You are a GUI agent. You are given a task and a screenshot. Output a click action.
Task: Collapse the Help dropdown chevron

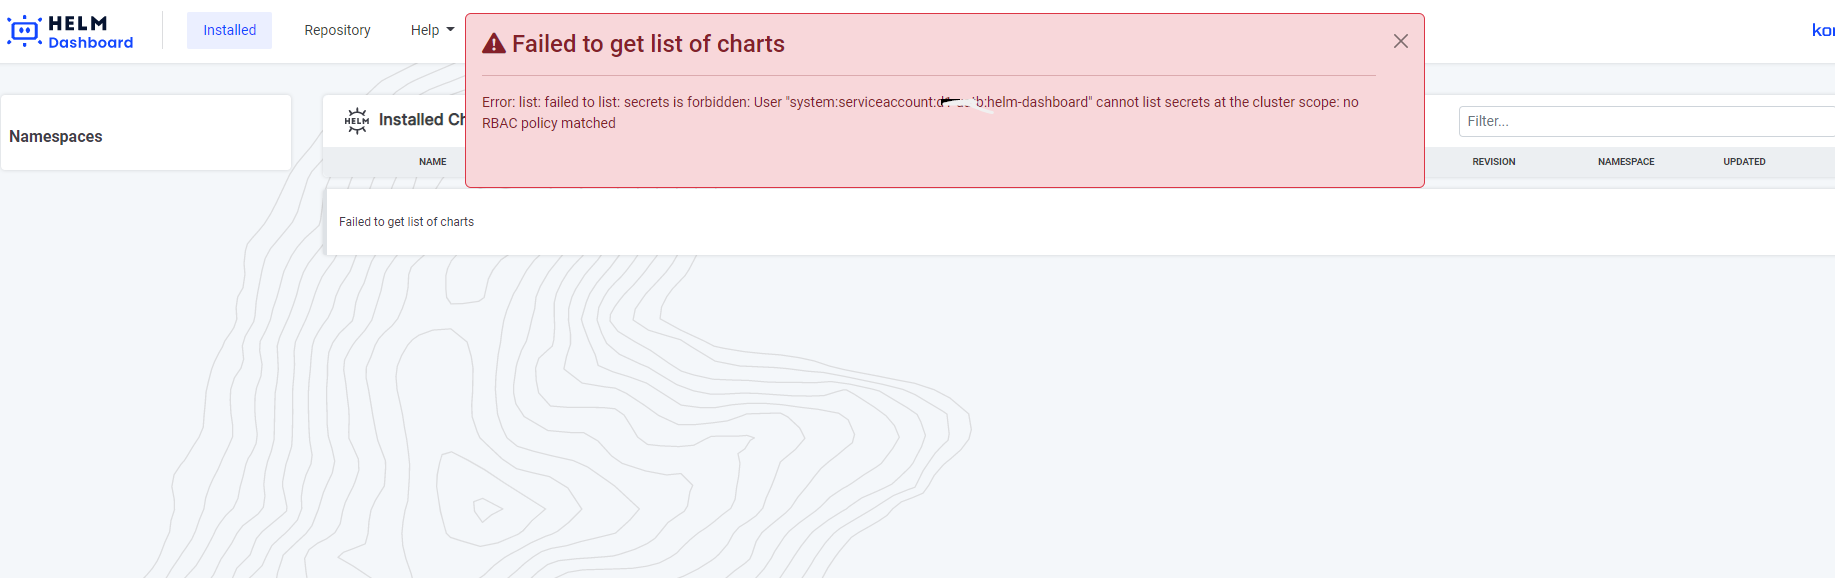pos(450,31)
